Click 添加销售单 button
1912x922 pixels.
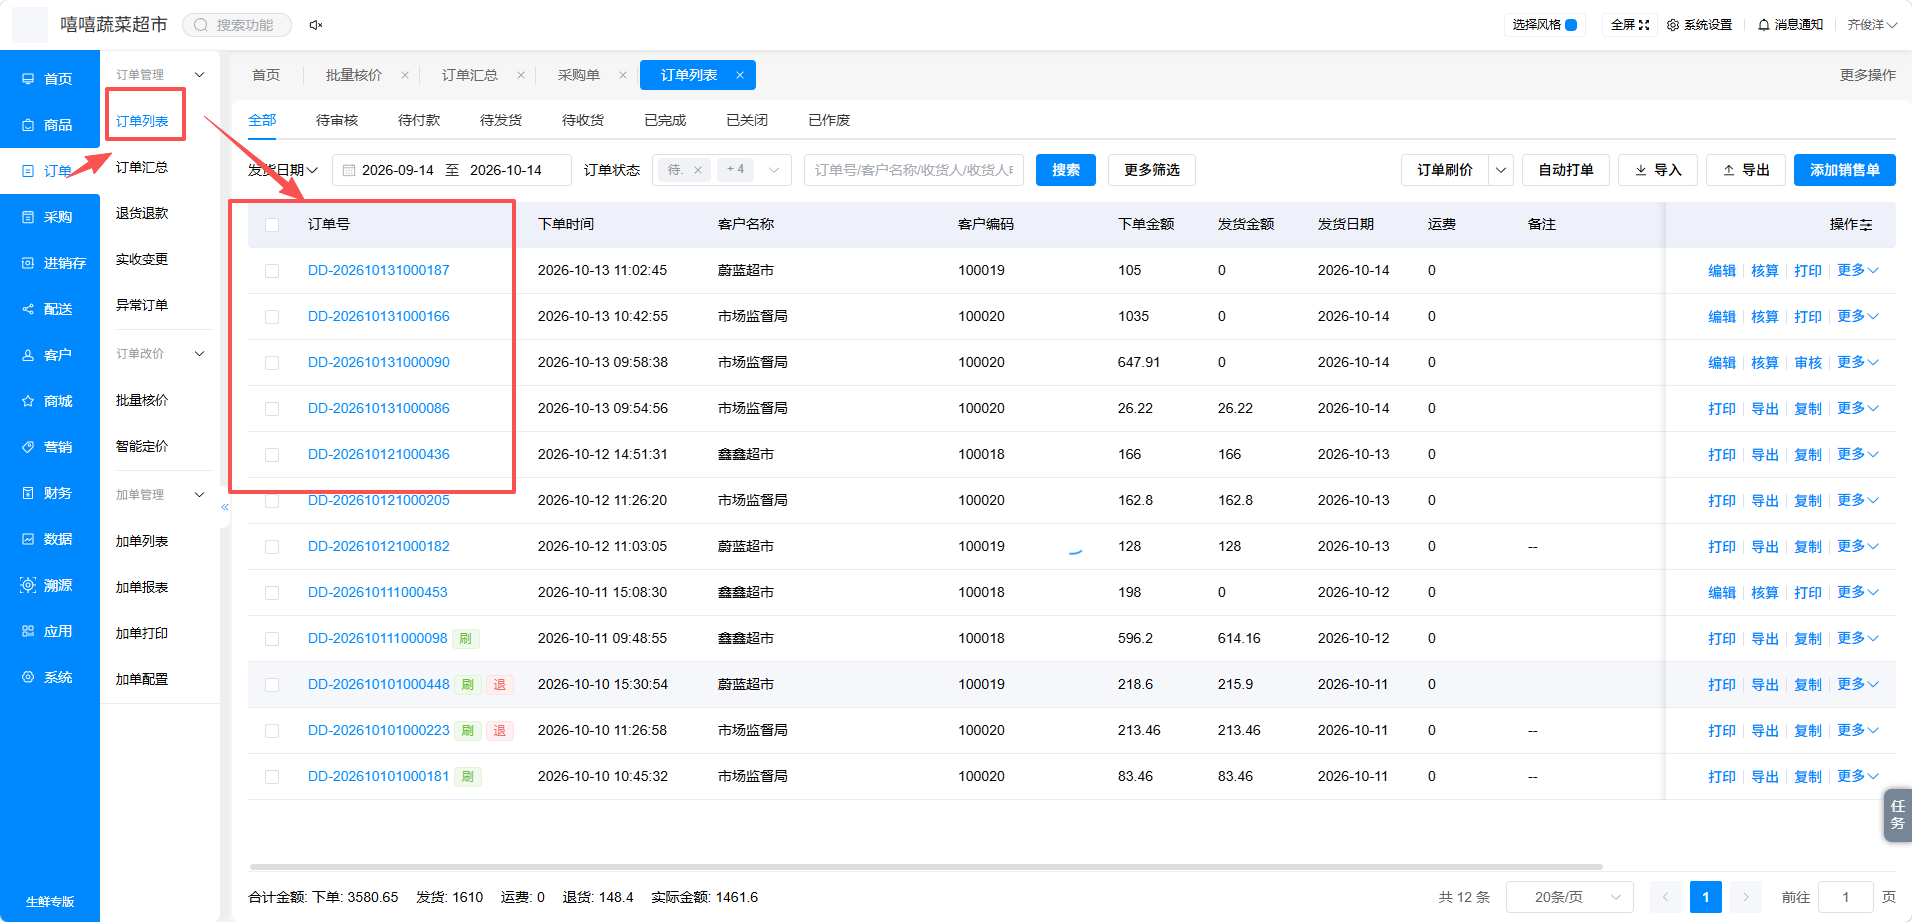pos(1845,170)
